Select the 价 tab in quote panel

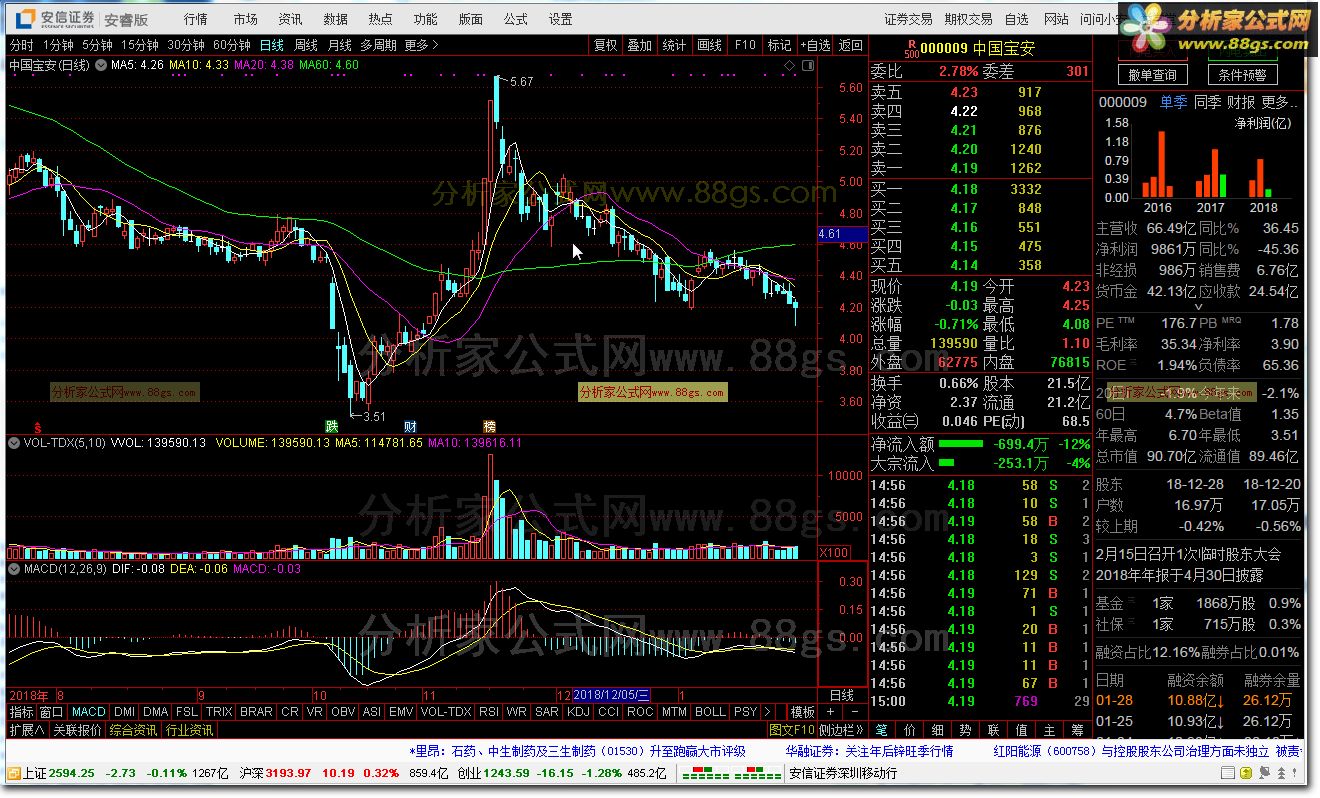click(x=909, y=730)
